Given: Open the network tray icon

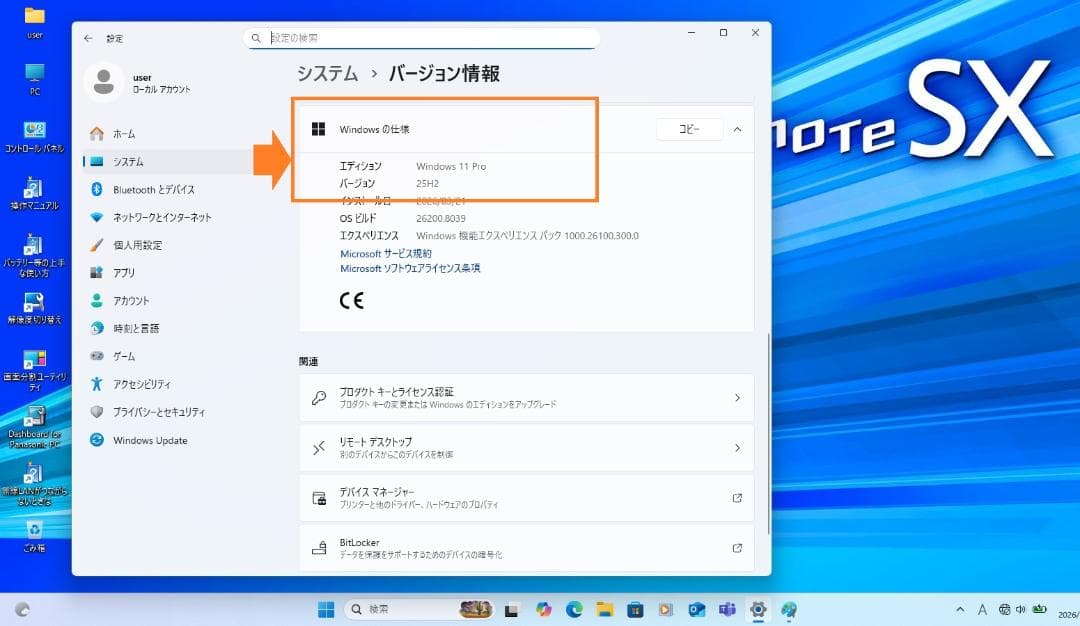Looking at the screenshot, I should click(x=1005, y=609).
